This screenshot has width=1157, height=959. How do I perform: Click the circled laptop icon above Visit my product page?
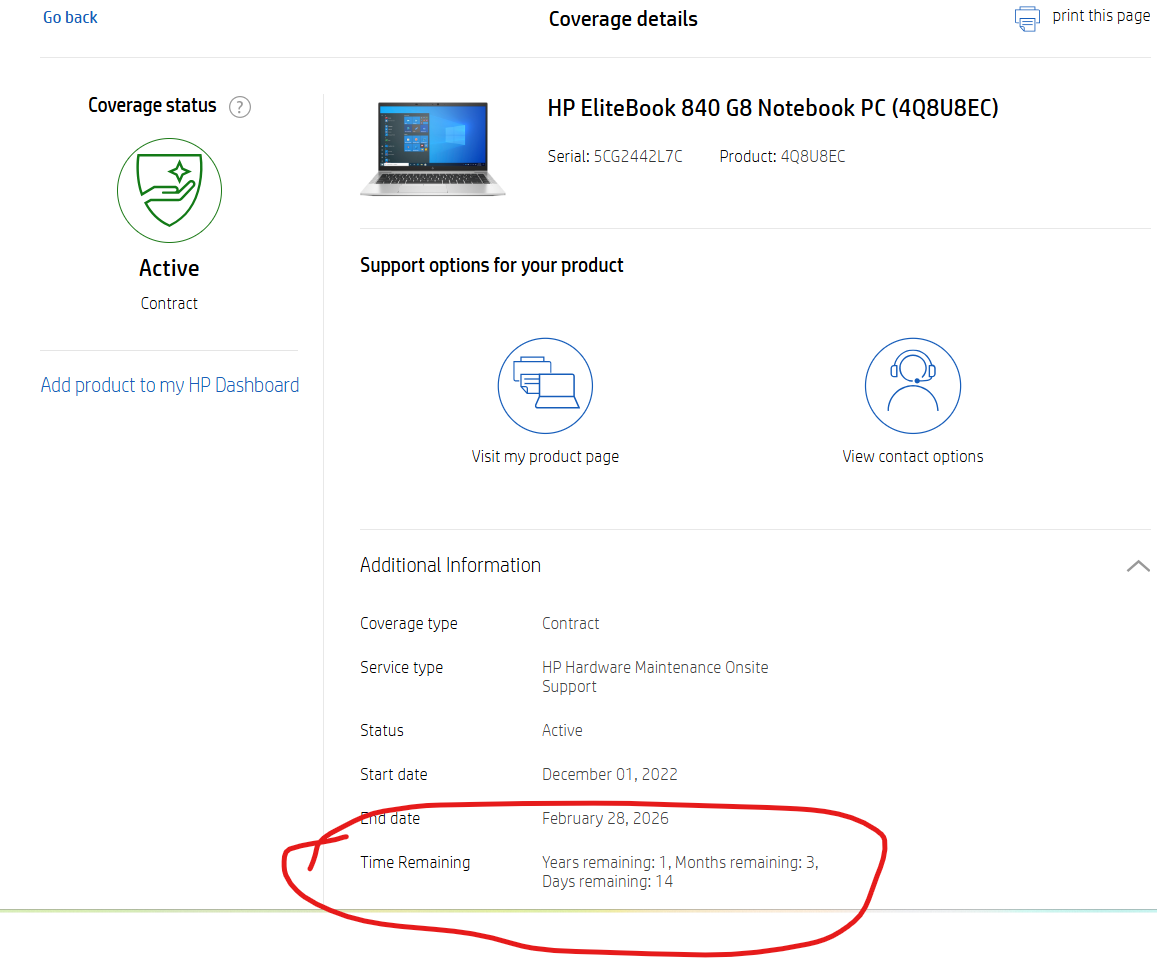click(545, 385)
